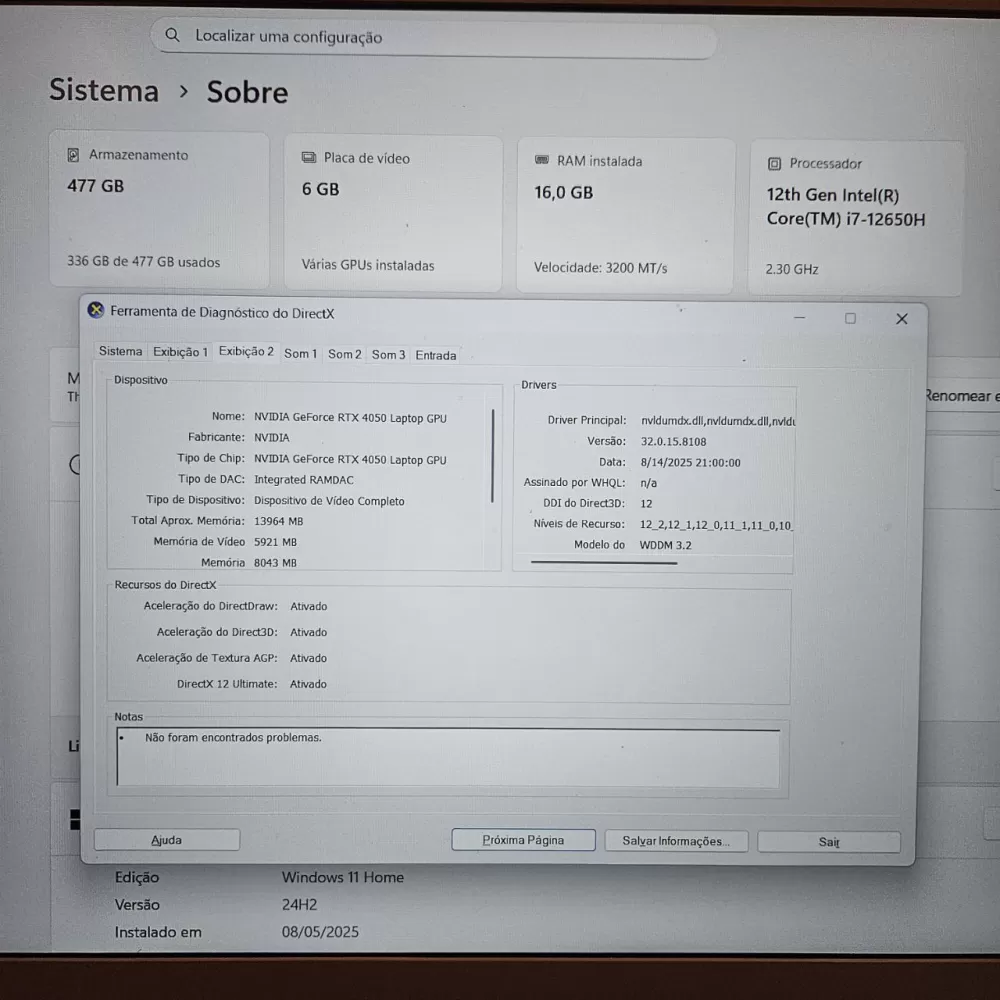Minimize the DirectX diagnostic window
This screenshot has width=1000, height=1000.
pyautogui.click(x=799, y=318)
